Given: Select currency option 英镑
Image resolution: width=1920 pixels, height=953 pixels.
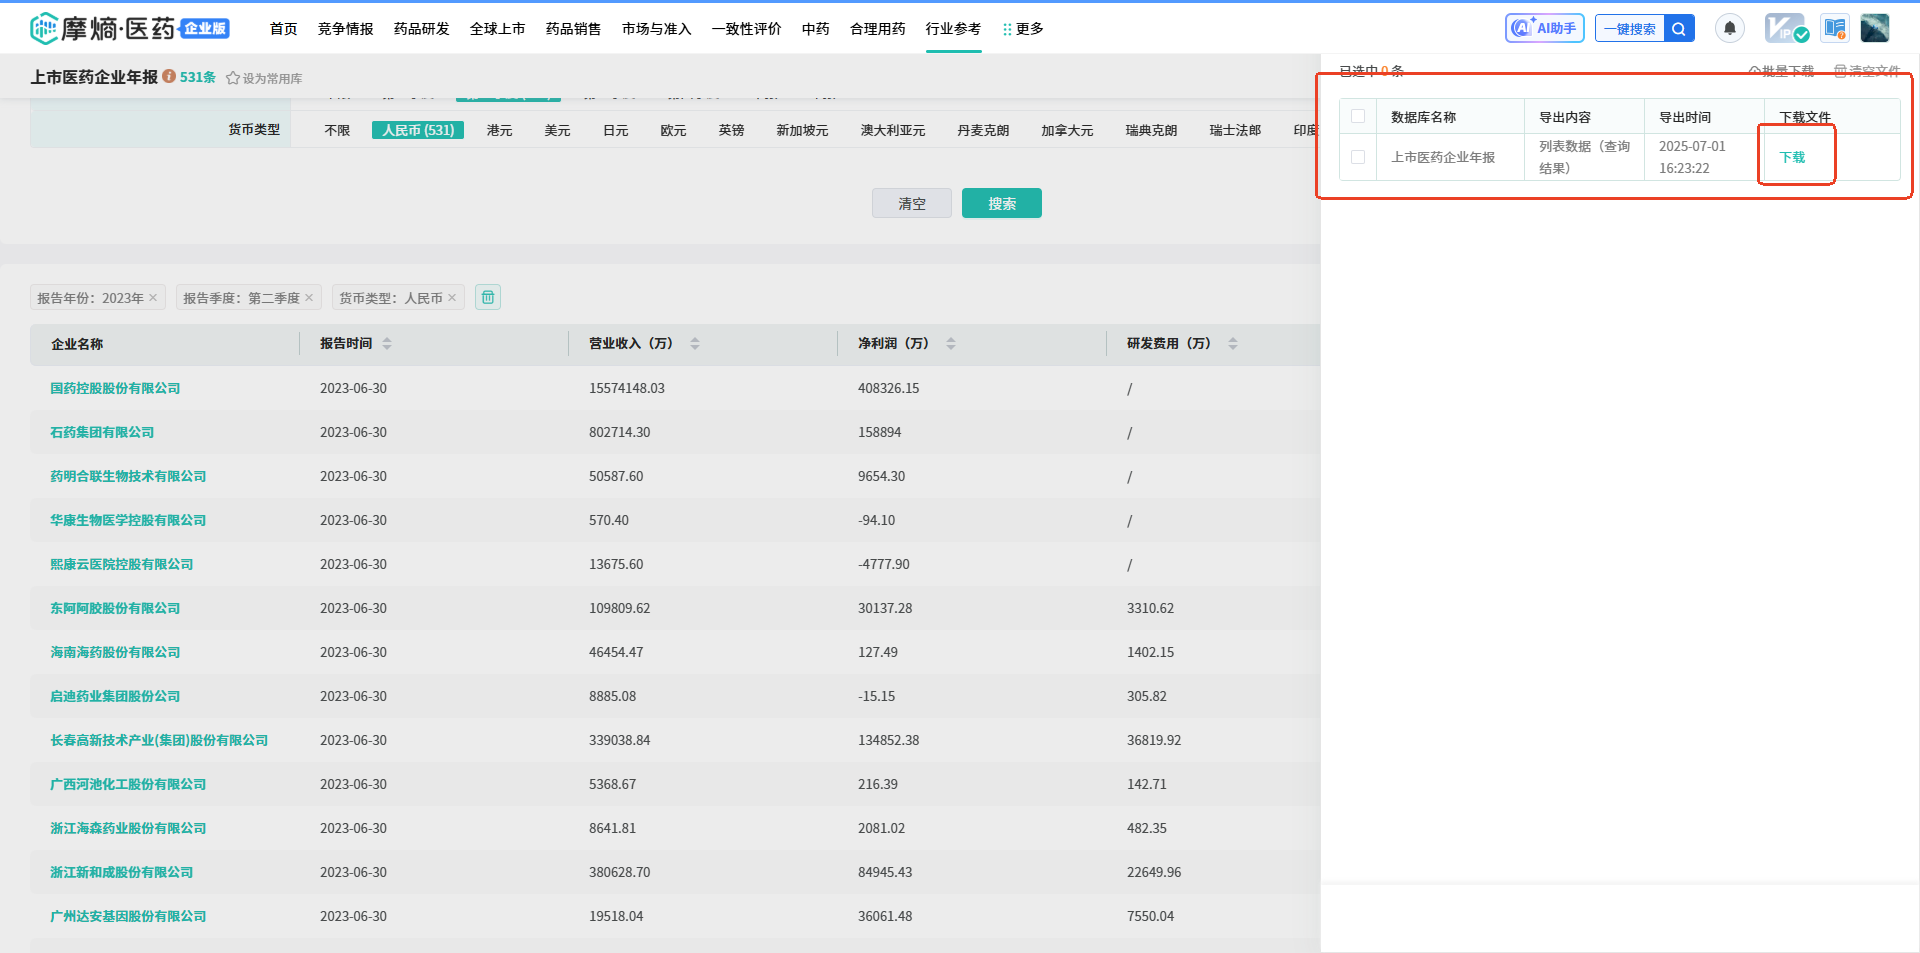Looking at the screenshot, I should [732, 130].
